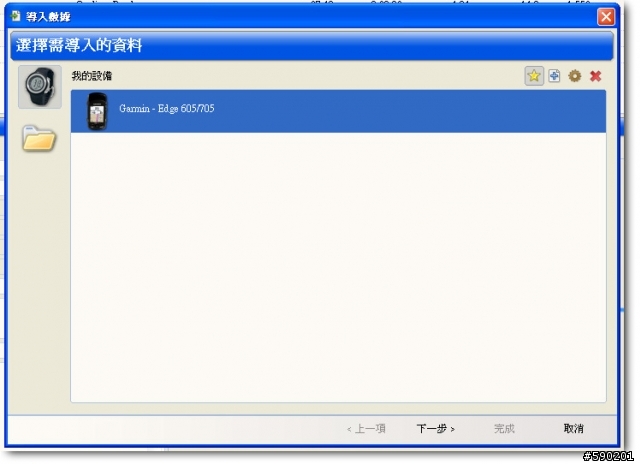The width and height of the screenshot is (640, 464).
Task: Close the import data dialog
Action: coord(606,17)
